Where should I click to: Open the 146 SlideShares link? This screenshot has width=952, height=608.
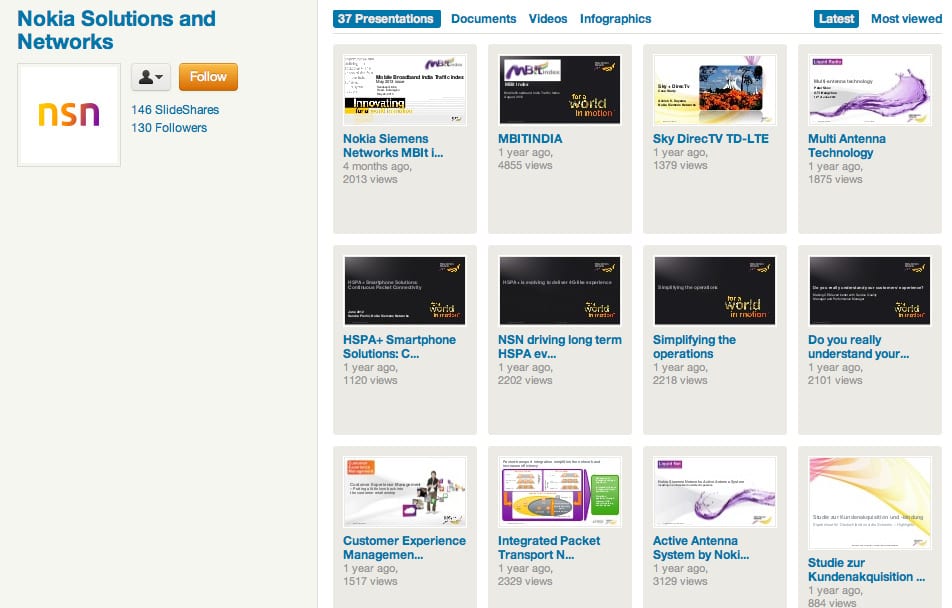click(x=175, y=110)
